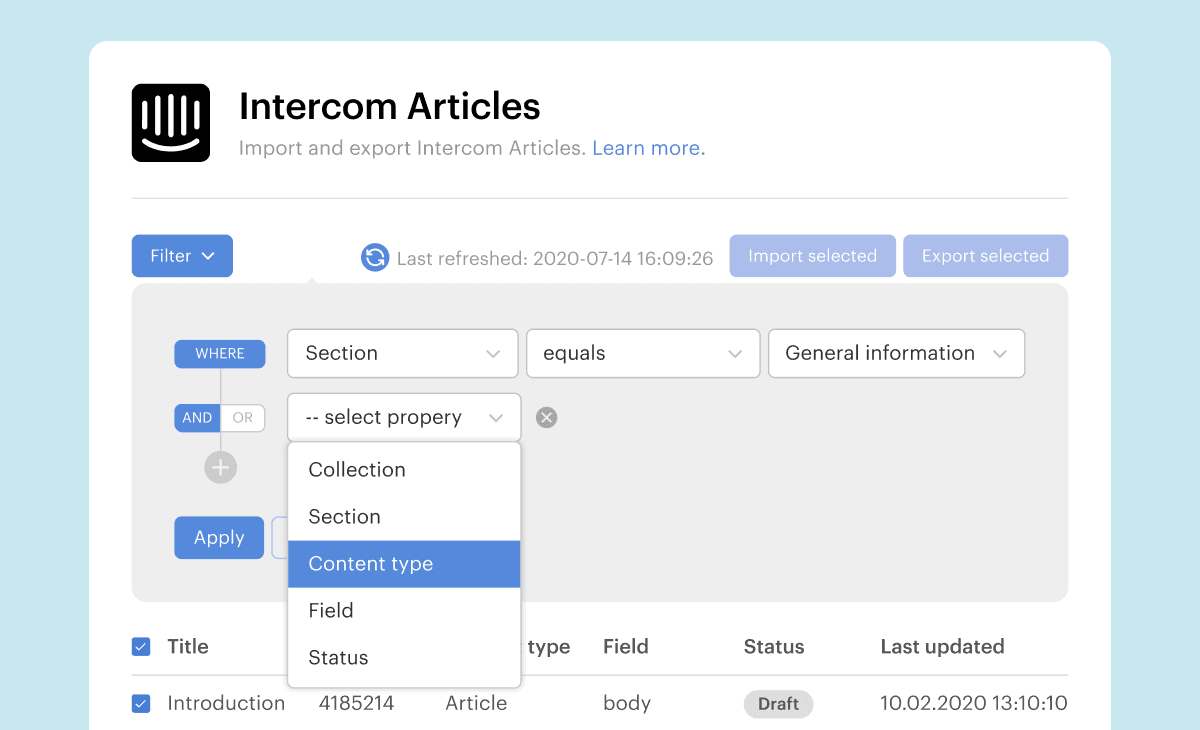Open the Filter dropdown button

(182, 256)
